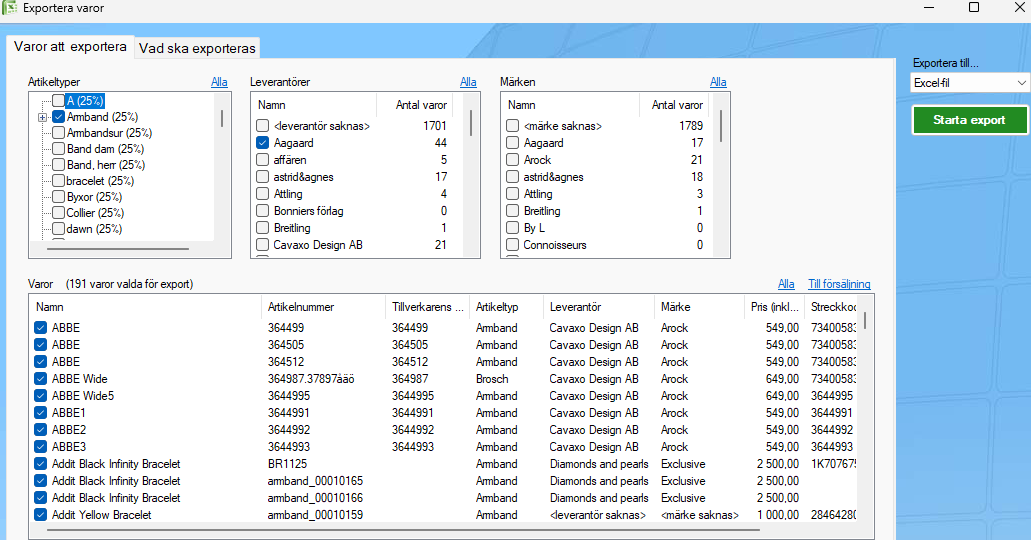Check the A (25%) article type
Image resolution: width=1031 pixels, height=540 pixels.
click(59, 101)
